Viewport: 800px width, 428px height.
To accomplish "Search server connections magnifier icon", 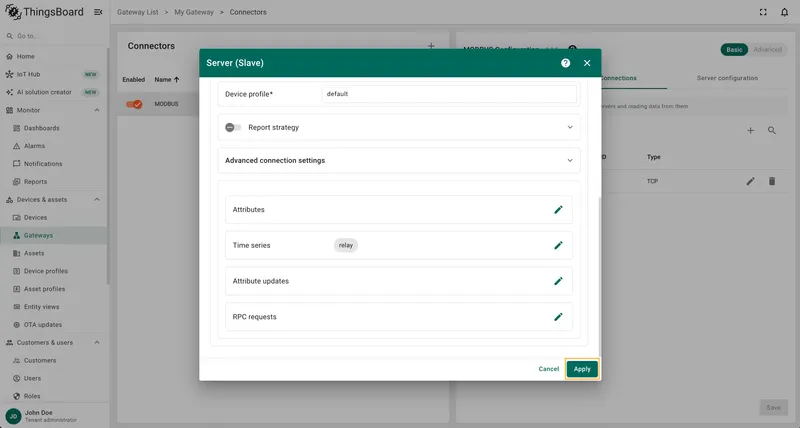I will click(x=772, y=131).
